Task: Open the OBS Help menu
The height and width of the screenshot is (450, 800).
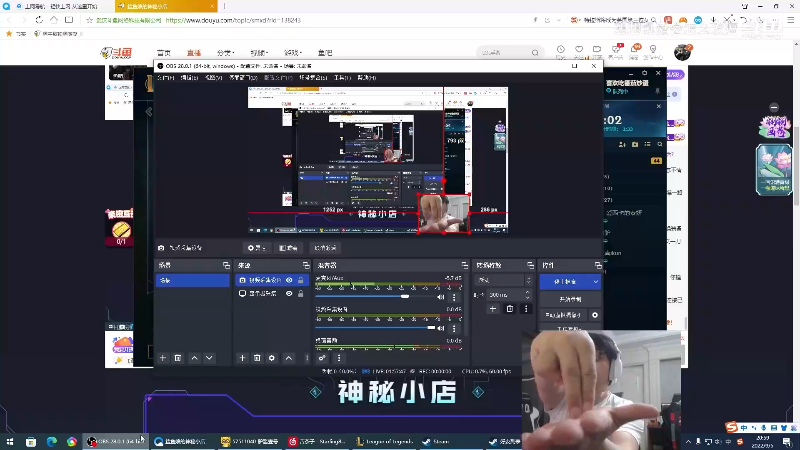Action: point(367,78)
